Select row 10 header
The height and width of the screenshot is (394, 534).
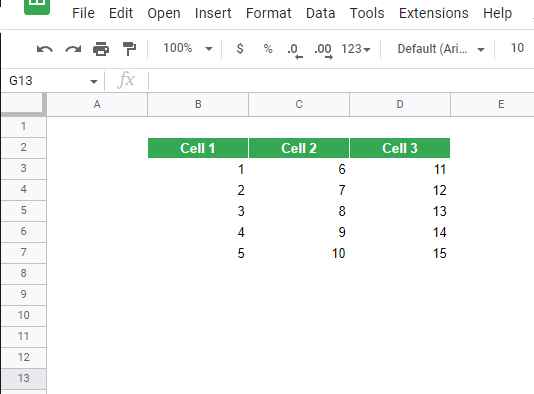pyautogui.click(x=23, y=316)
